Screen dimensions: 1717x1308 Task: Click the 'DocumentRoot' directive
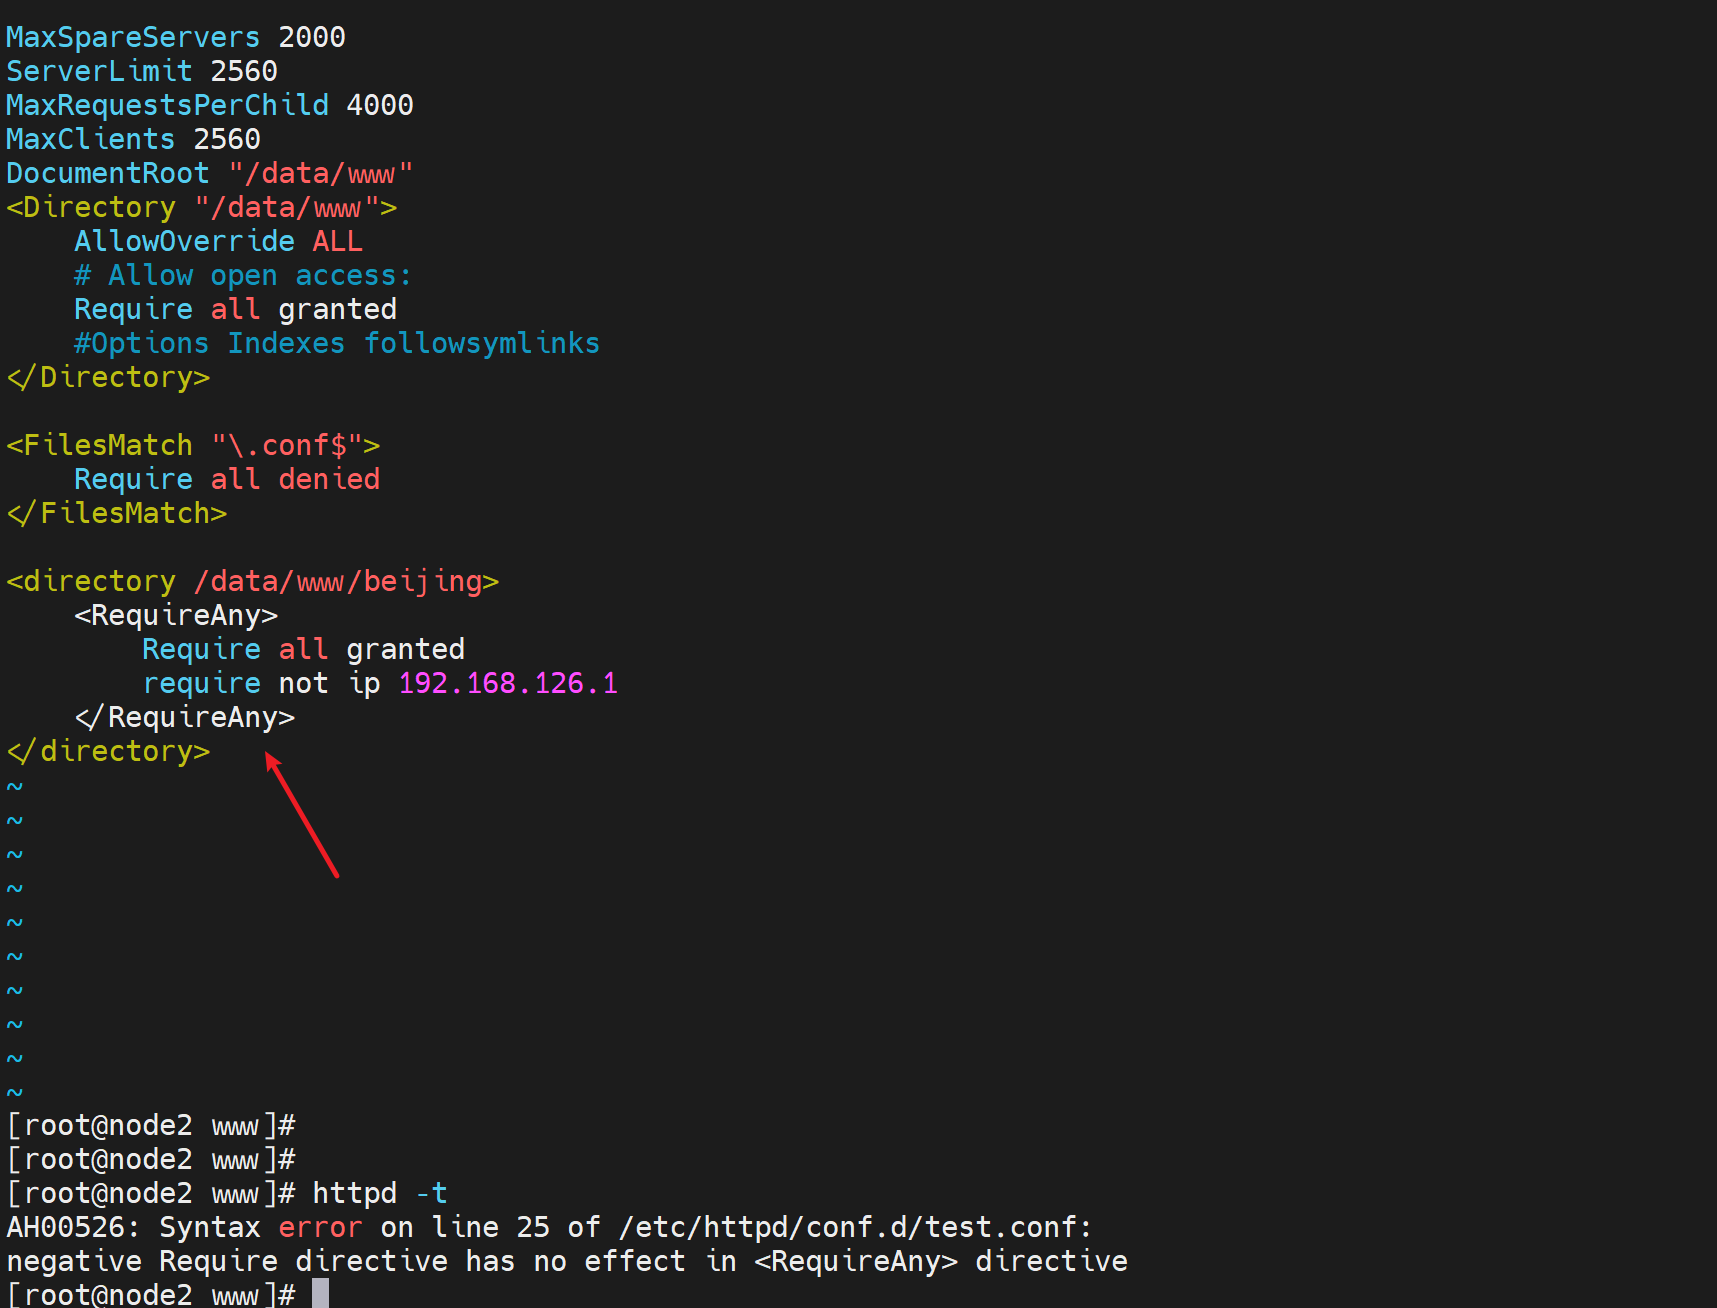(108, 173)
